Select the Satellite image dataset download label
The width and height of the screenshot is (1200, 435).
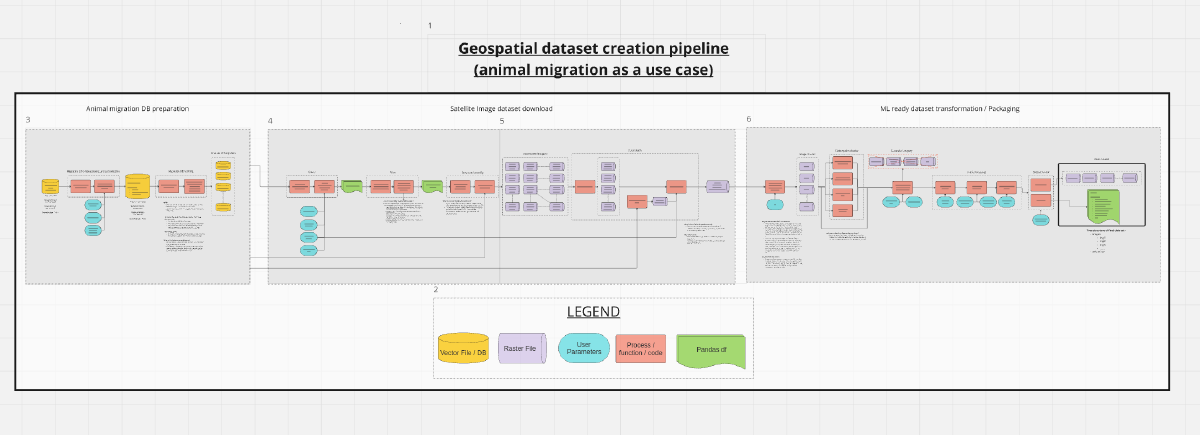[501, 108]
